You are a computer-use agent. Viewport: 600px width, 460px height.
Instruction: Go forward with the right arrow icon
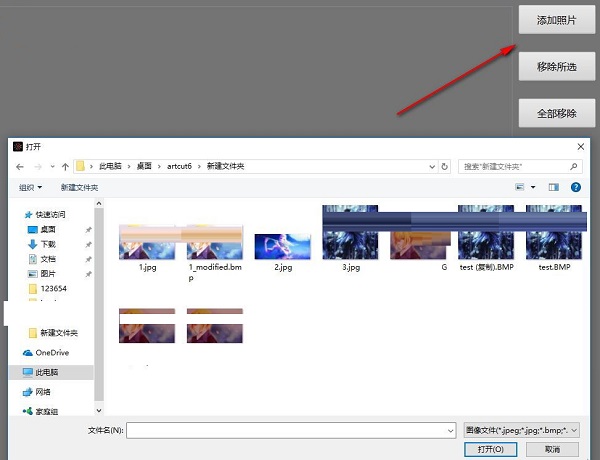38,166
